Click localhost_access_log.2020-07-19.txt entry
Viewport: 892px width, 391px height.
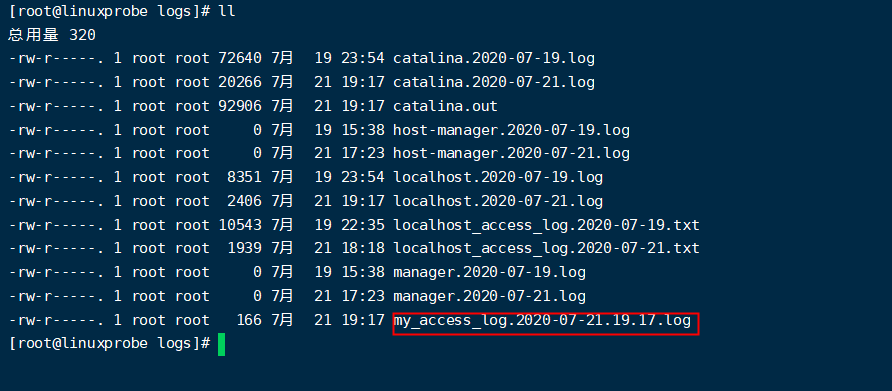(546, 225)
